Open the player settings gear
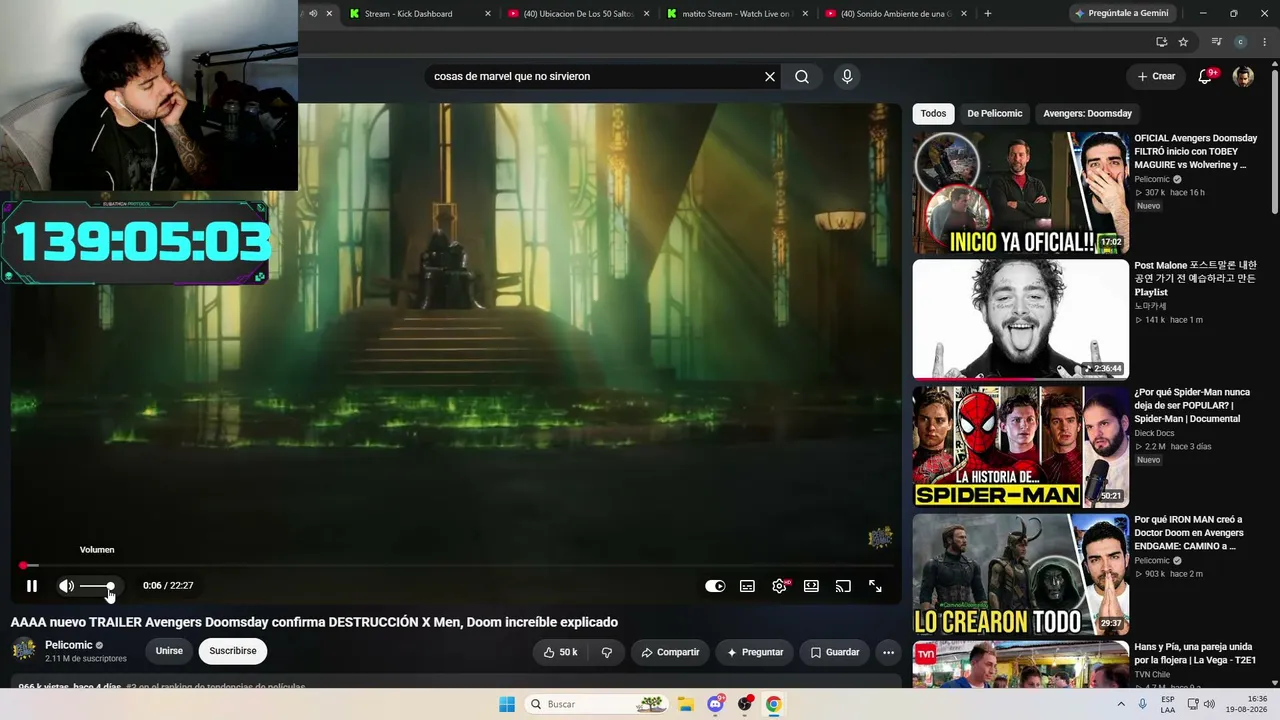 pyautogui.click(x=779, y=586)
